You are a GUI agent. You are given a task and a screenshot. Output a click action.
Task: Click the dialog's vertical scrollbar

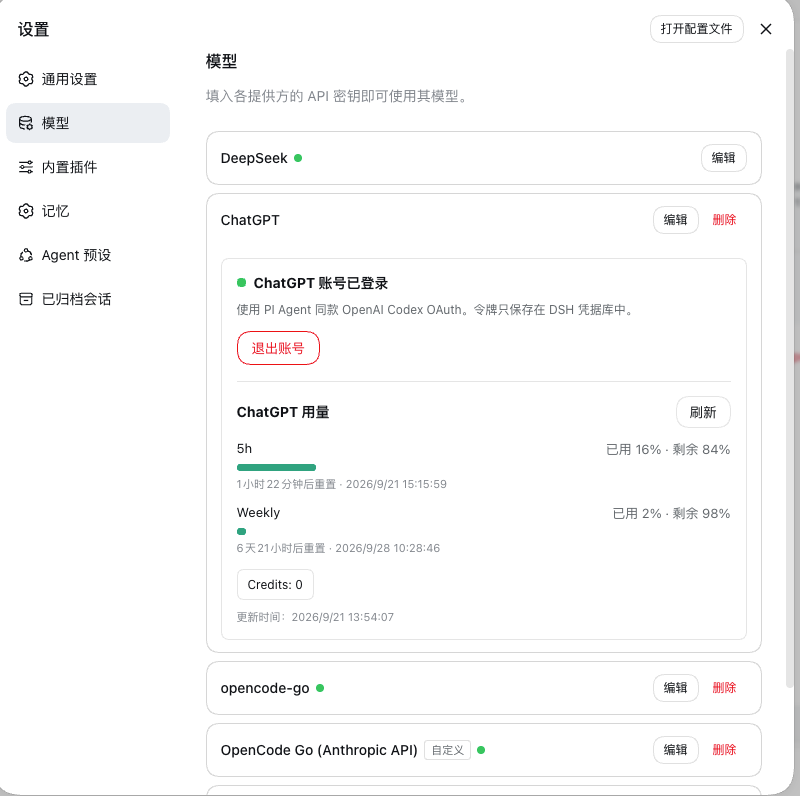point(790,367)
